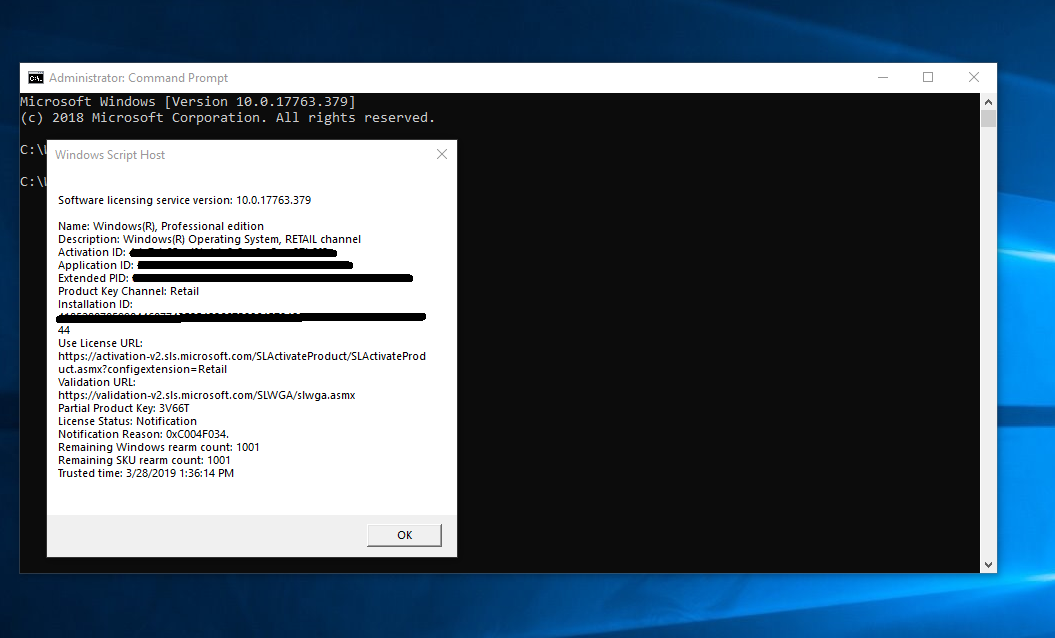
Task: Click 'Partial Product Key: 3V66T' line
Action: point(124,409)
